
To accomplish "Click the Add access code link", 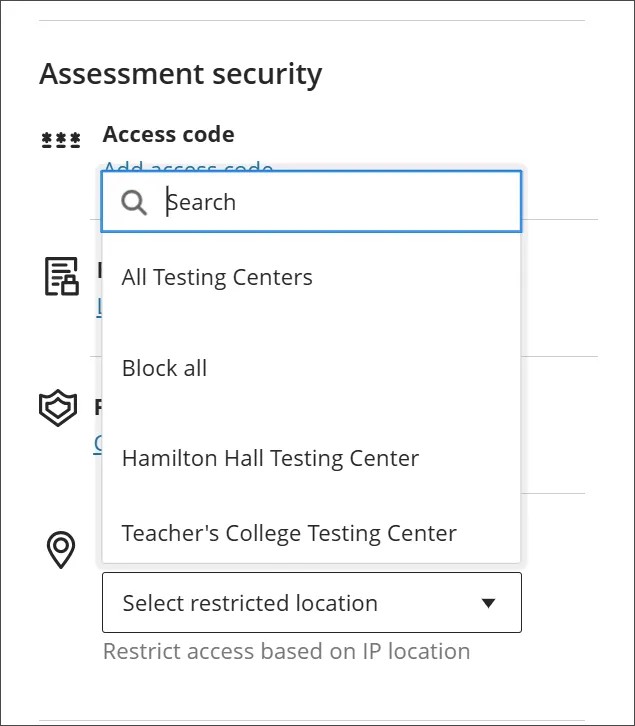I will (188, 166).
